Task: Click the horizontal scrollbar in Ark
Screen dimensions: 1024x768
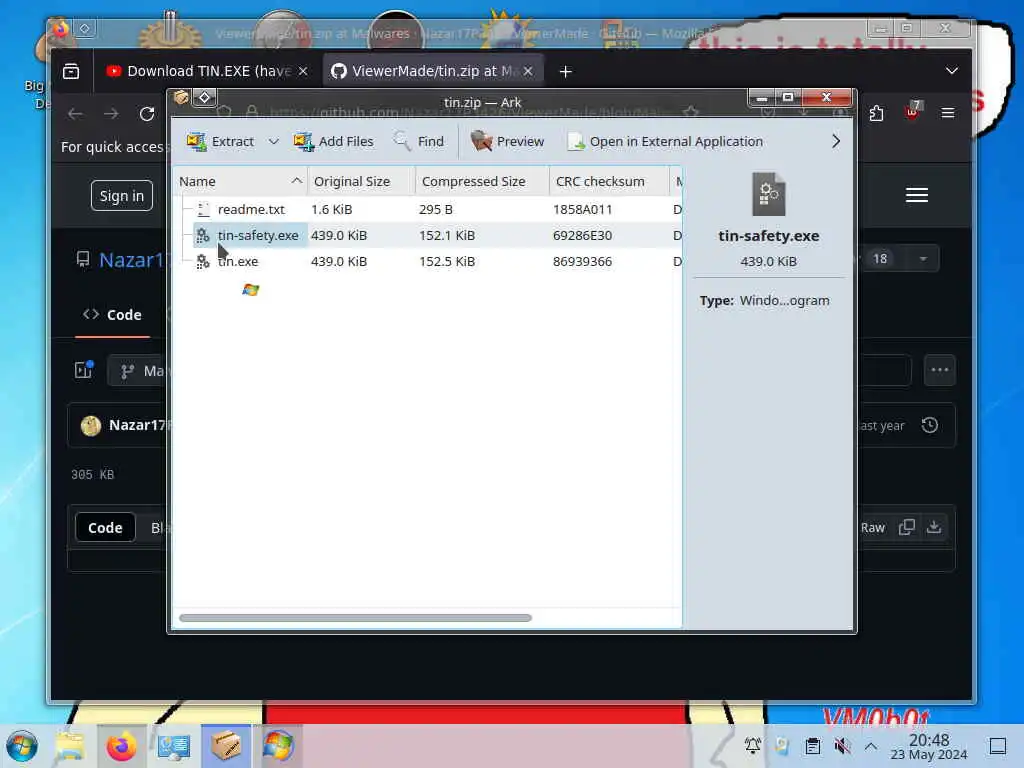Action: point(355,618)
